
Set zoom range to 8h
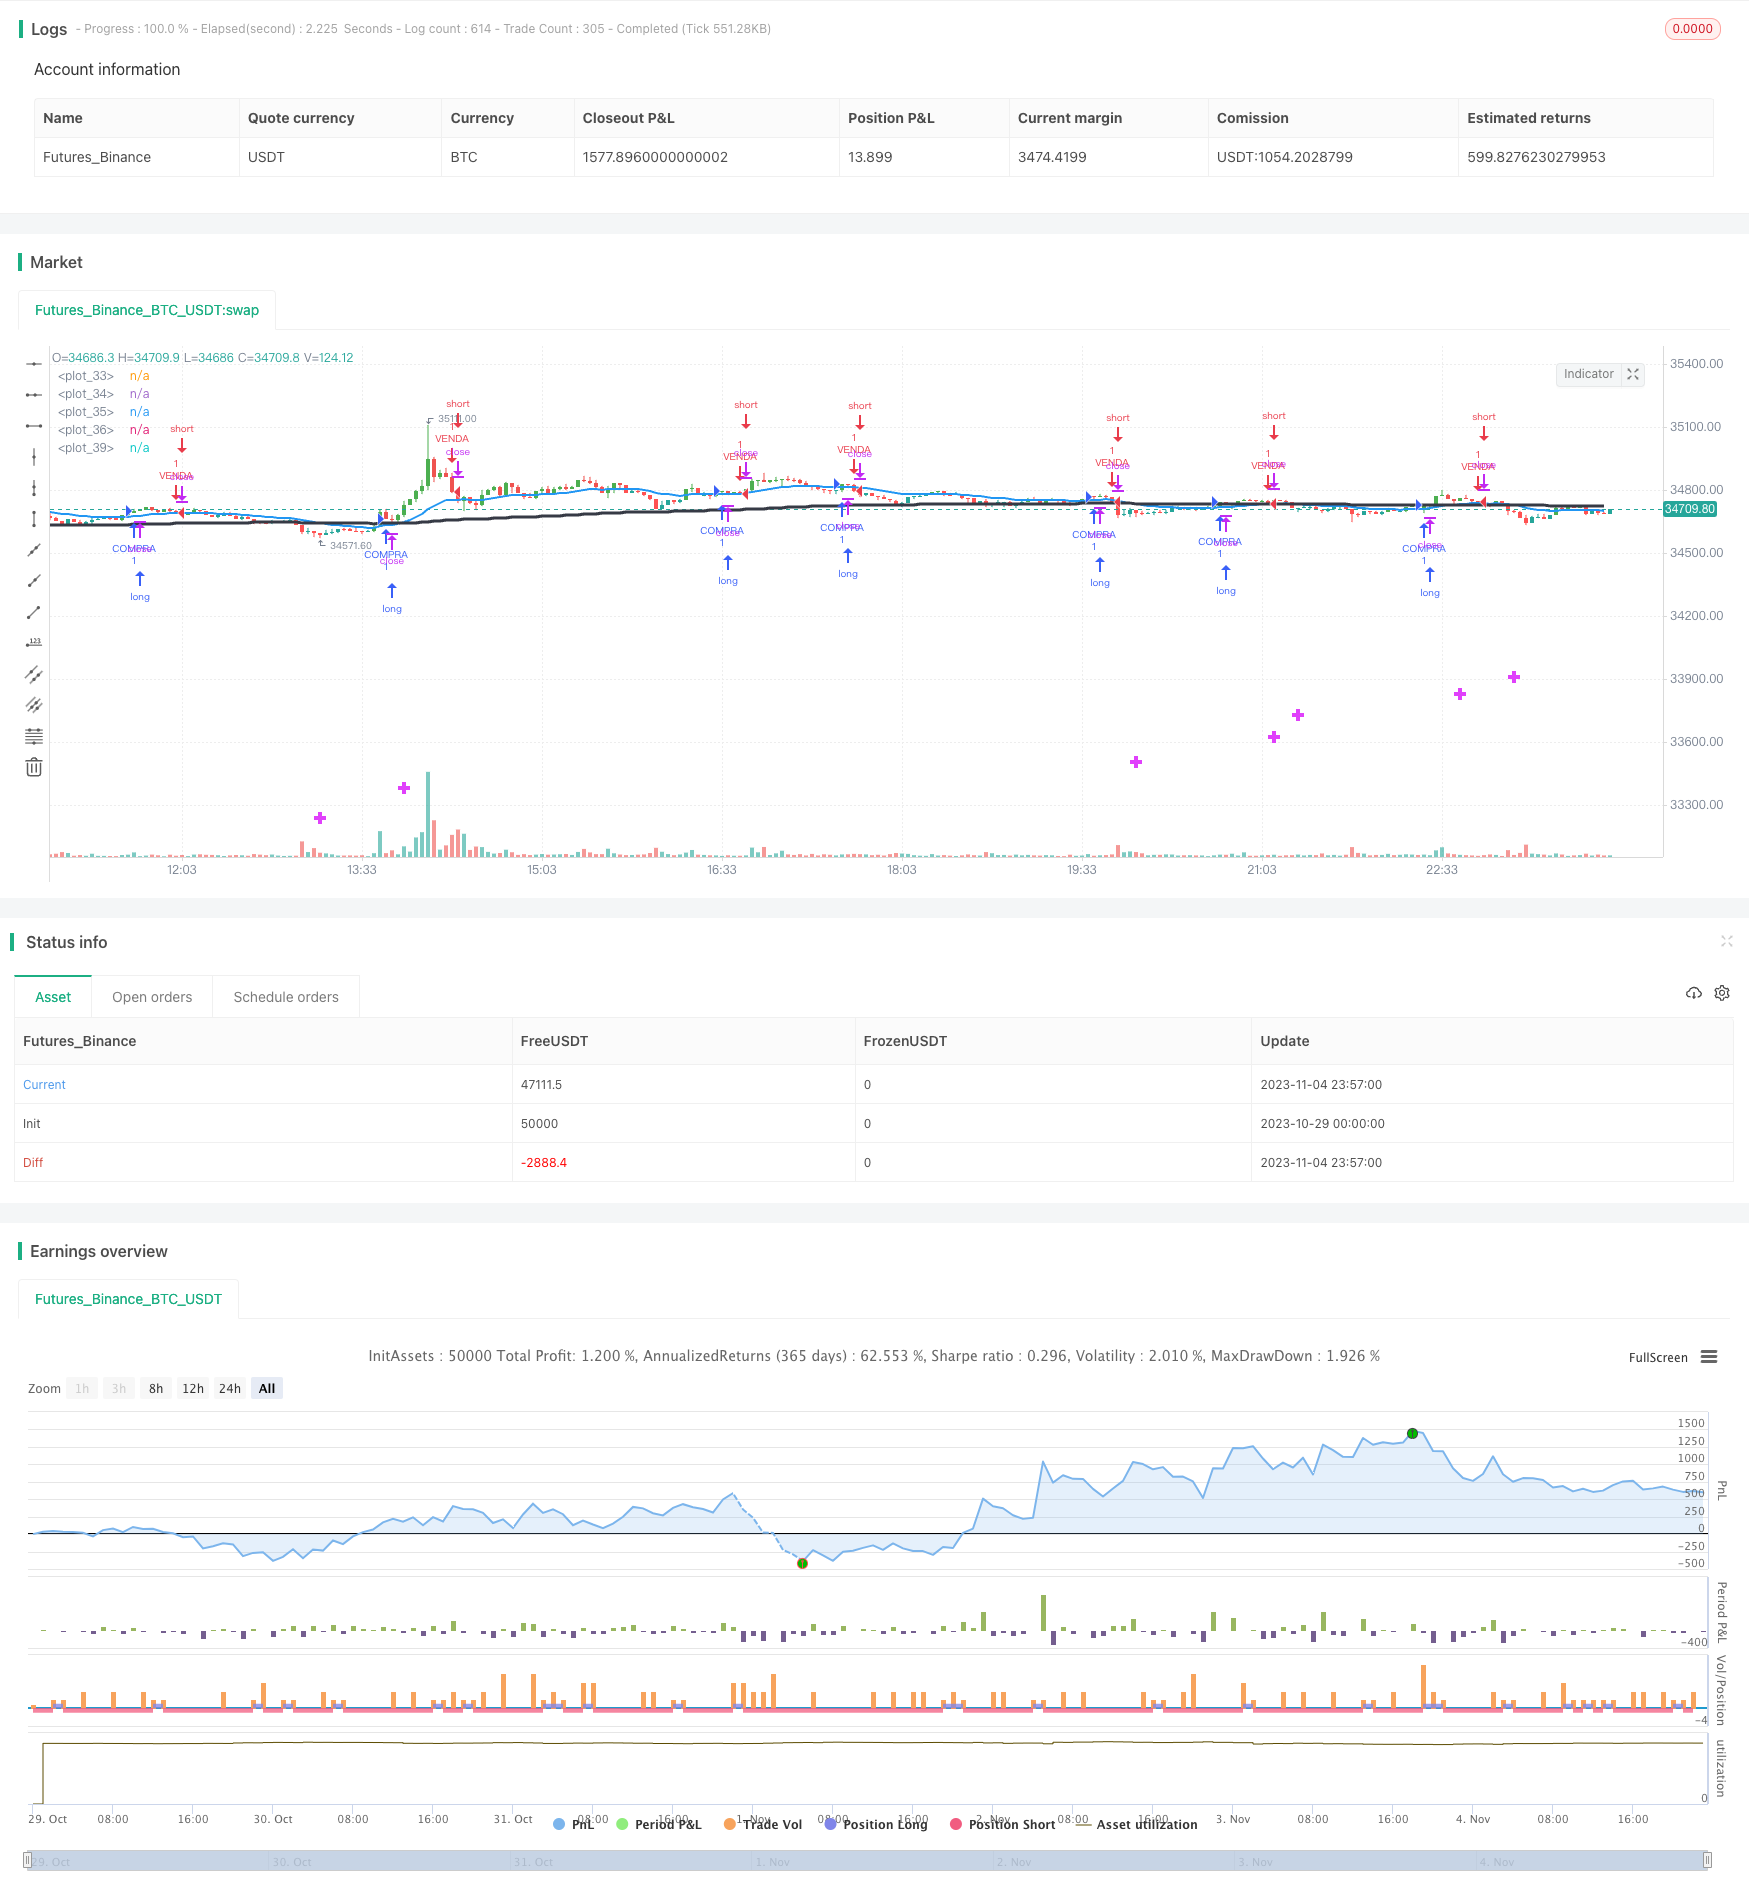coord(156,1388)
